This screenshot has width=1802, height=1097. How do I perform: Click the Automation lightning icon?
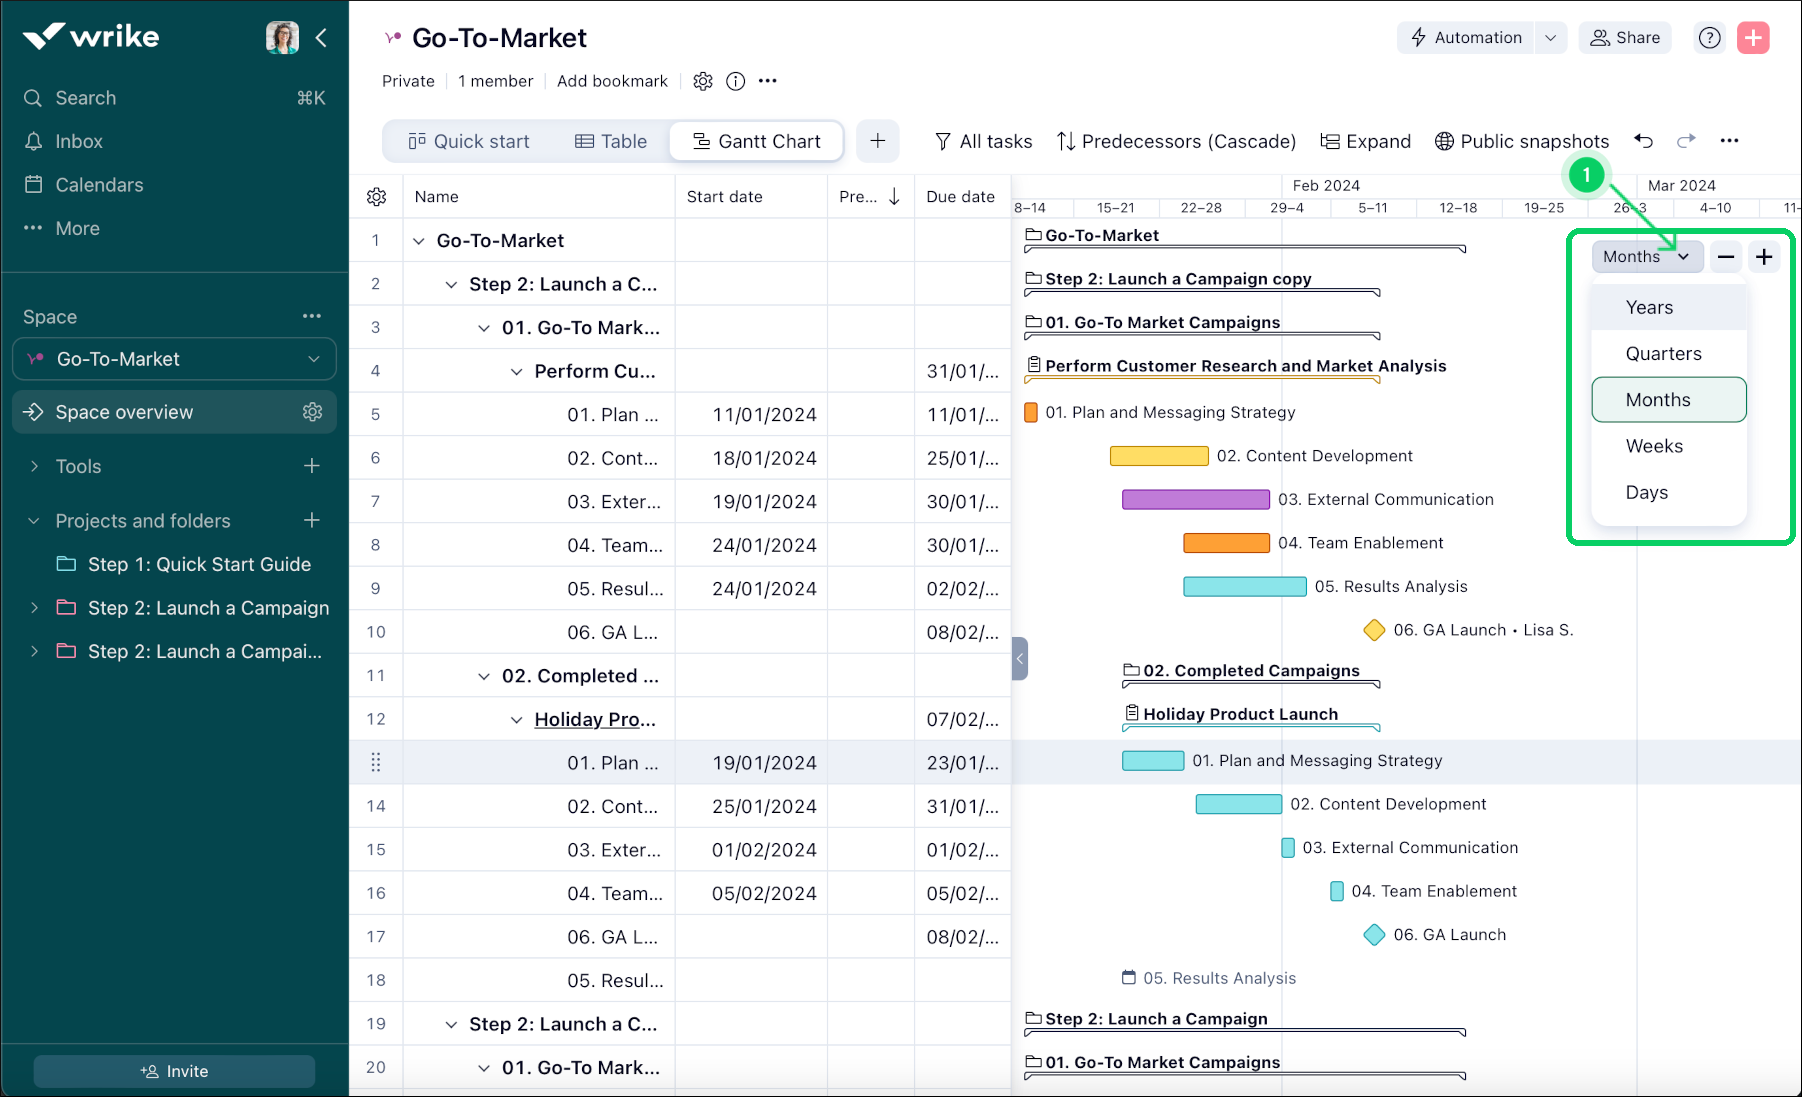click(1418, 37)
